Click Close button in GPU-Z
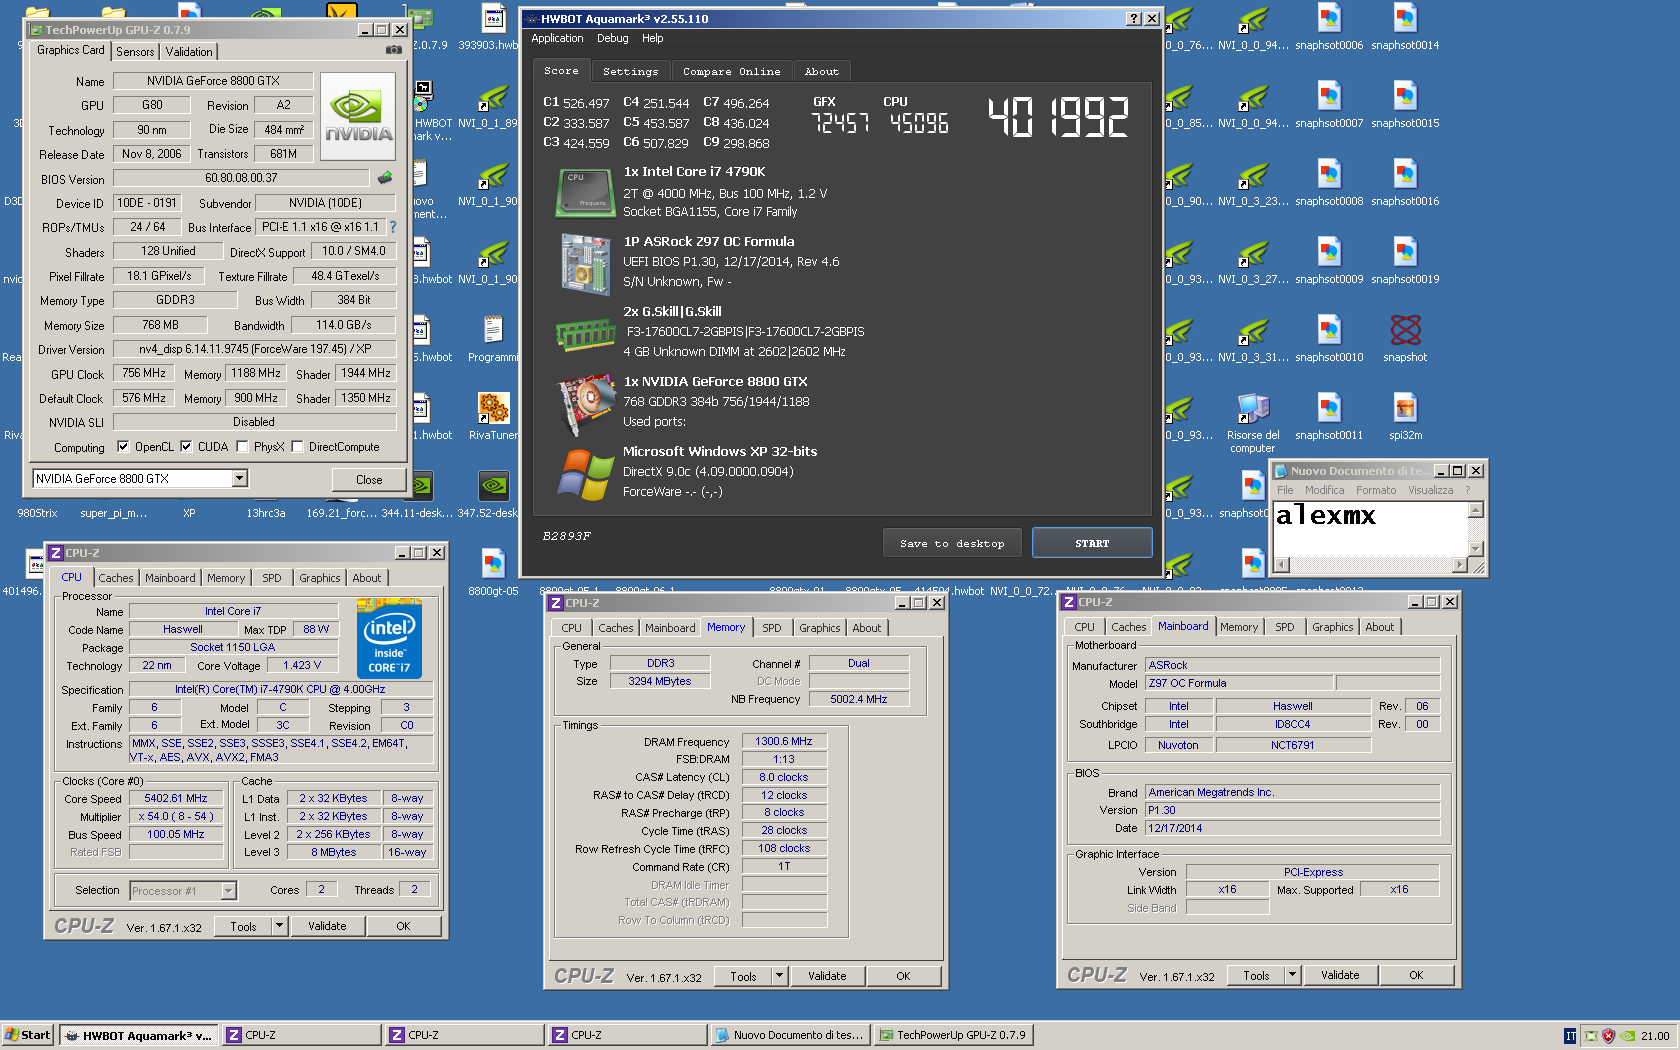The width and height of the screenshot is (1680, 1050). tap(369, 480)
